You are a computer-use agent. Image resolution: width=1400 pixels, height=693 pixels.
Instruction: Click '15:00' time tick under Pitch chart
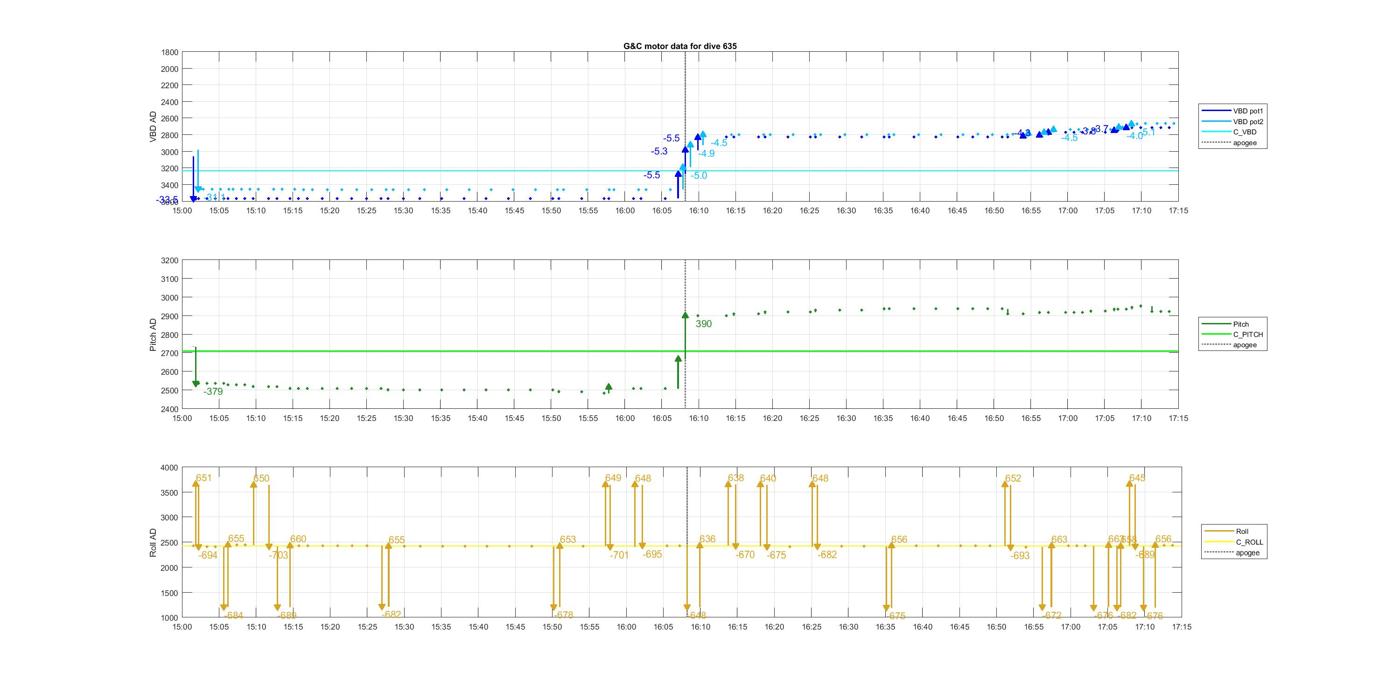pyautogui.click(x=182, y=418)
